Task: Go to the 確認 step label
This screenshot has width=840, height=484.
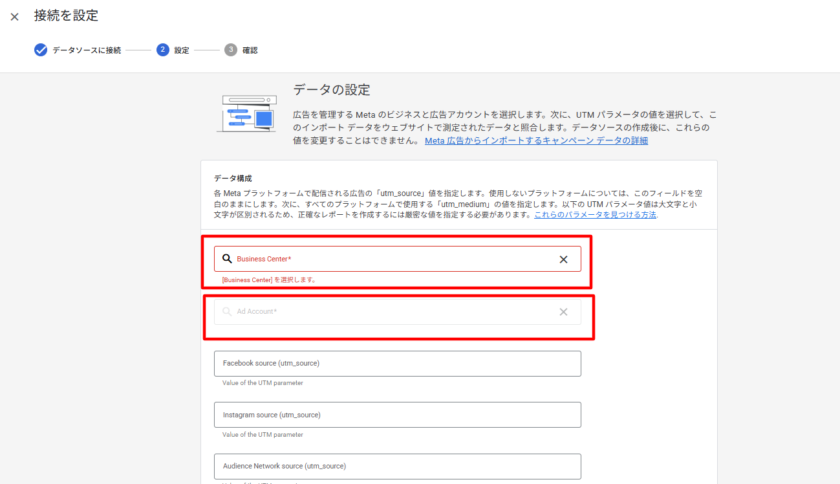Action: point(249,50)
